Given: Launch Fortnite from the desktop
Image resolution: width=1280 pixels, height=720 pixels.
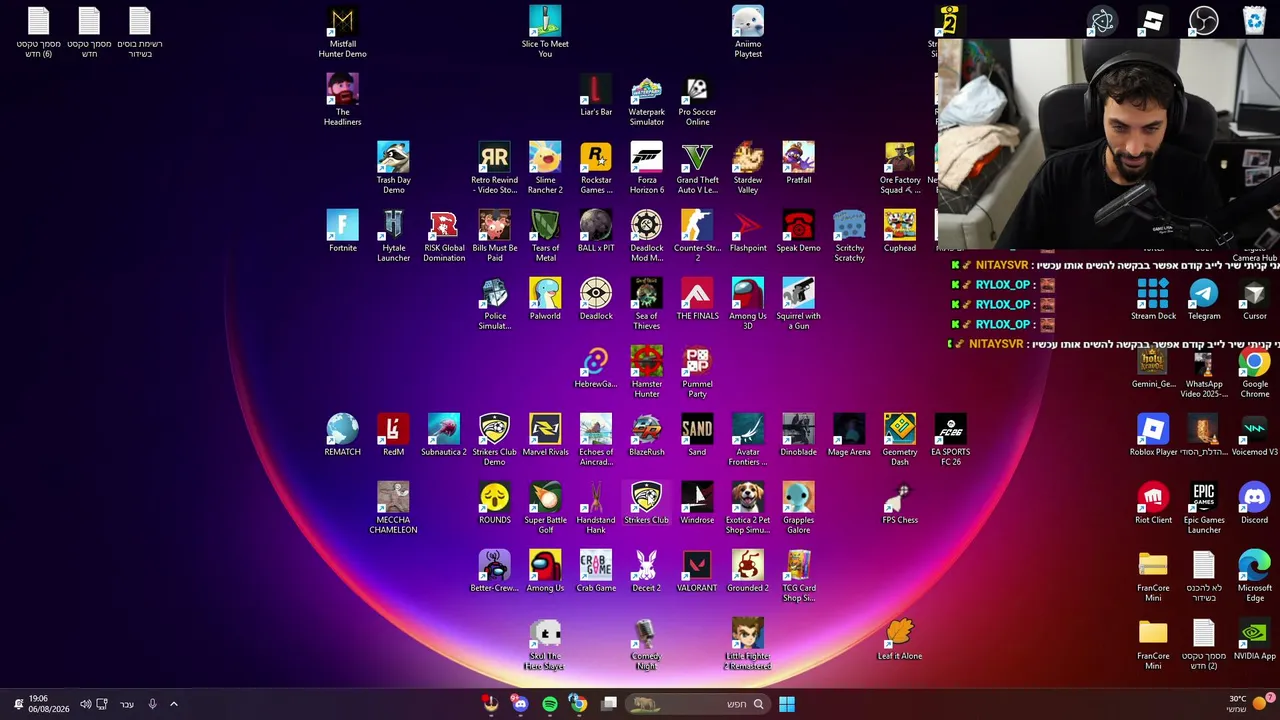Looking at the screenshot, I should pyautogui.click(x=342, y=232).
